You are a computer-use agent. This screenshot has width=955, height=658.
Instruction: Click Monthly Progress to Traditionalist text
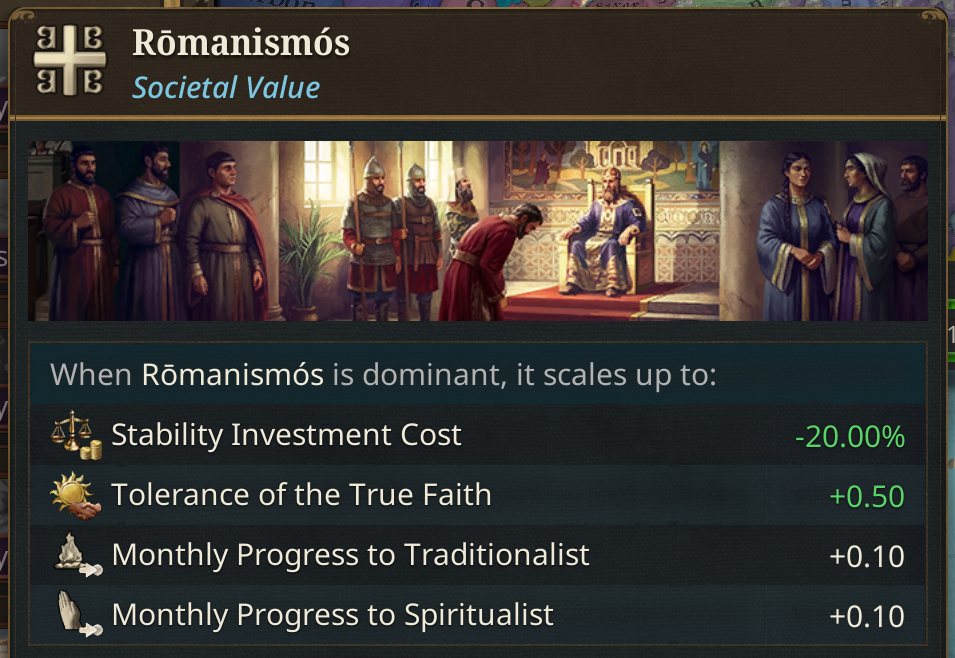[350, 555]
